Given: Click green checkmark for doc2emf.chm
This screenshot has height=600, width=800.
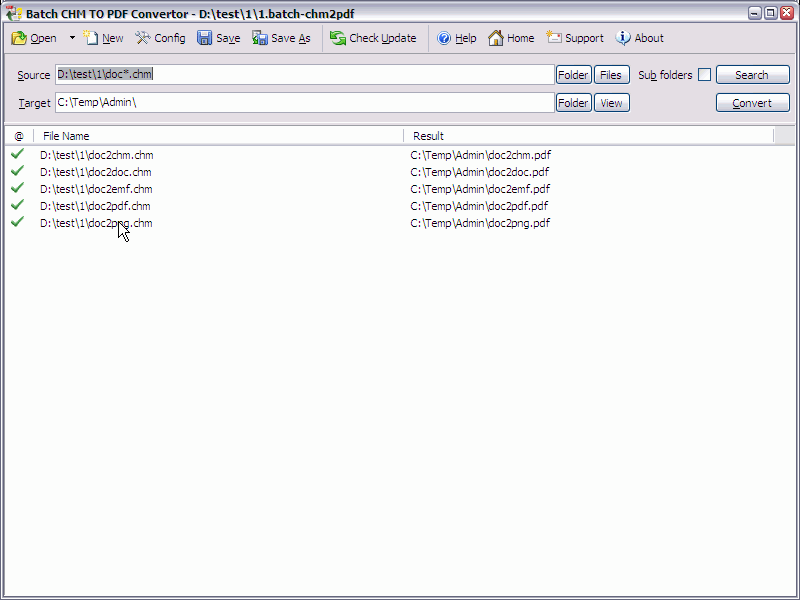Looking at the screenshot, I should pyautogui.click(x=17, y=188).
